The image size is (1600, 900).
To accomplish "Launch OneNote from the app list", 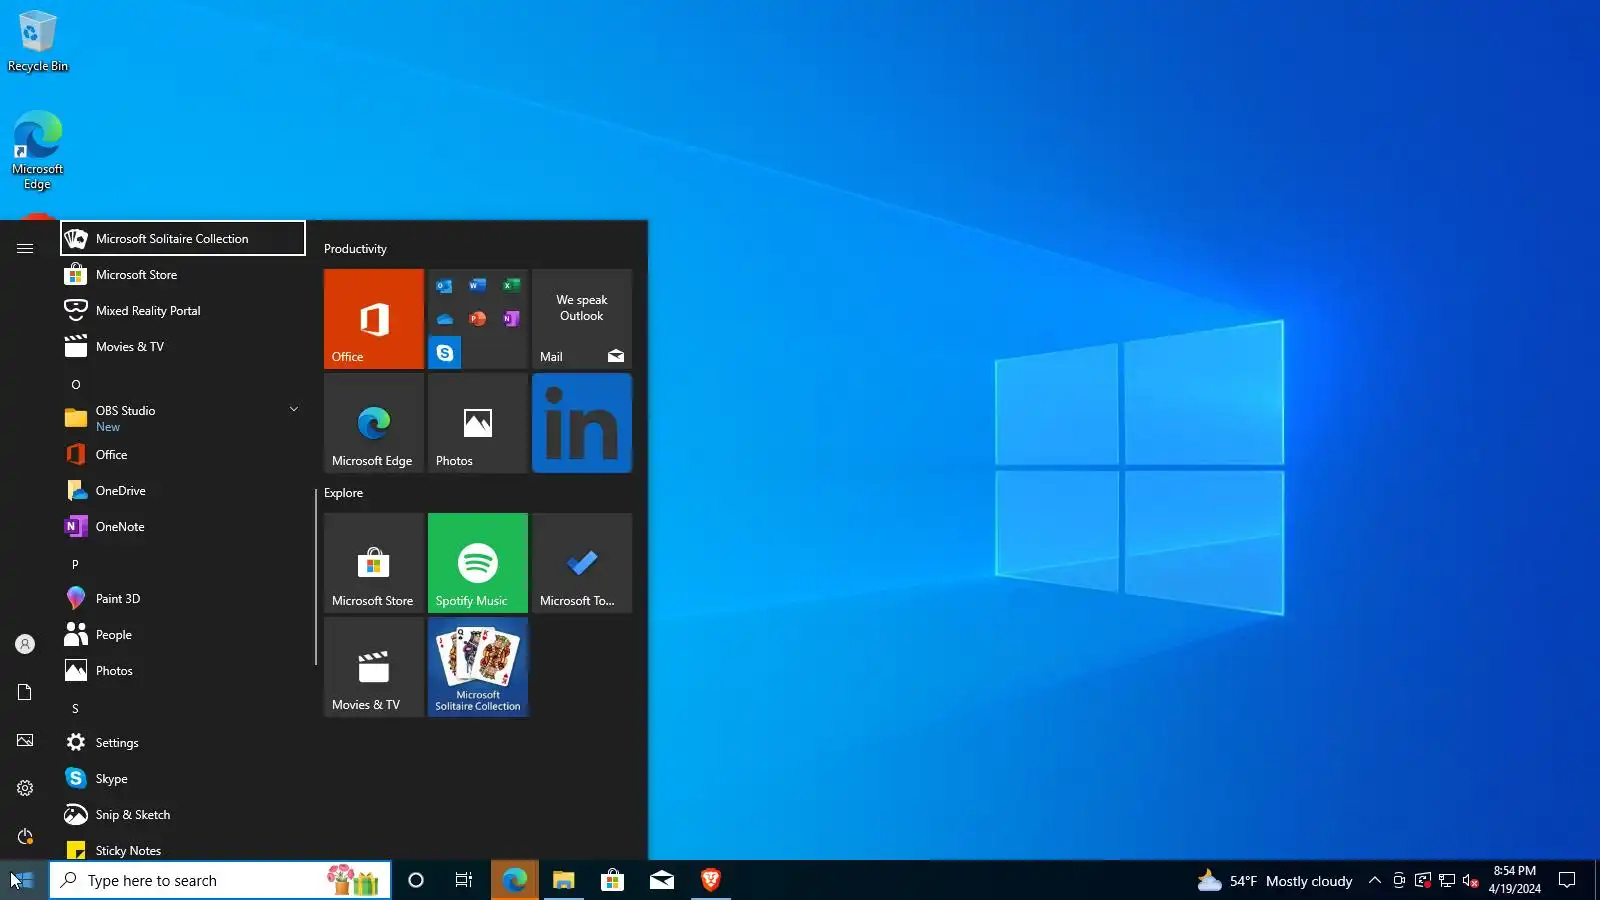I will pyautogui.click(x=183, y=526).
